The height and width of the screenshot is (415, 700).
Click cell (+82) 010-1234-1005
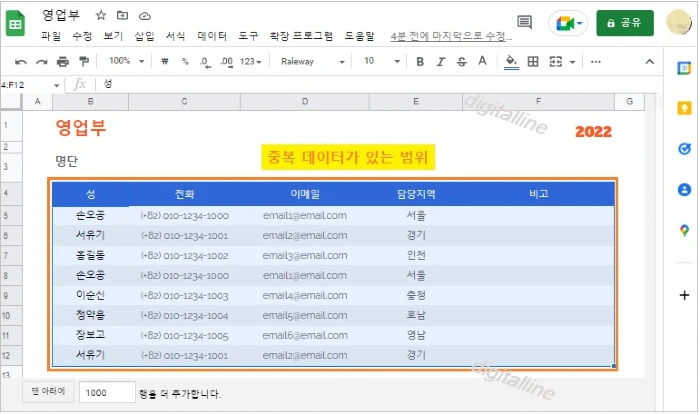click(x=184, y=336)
